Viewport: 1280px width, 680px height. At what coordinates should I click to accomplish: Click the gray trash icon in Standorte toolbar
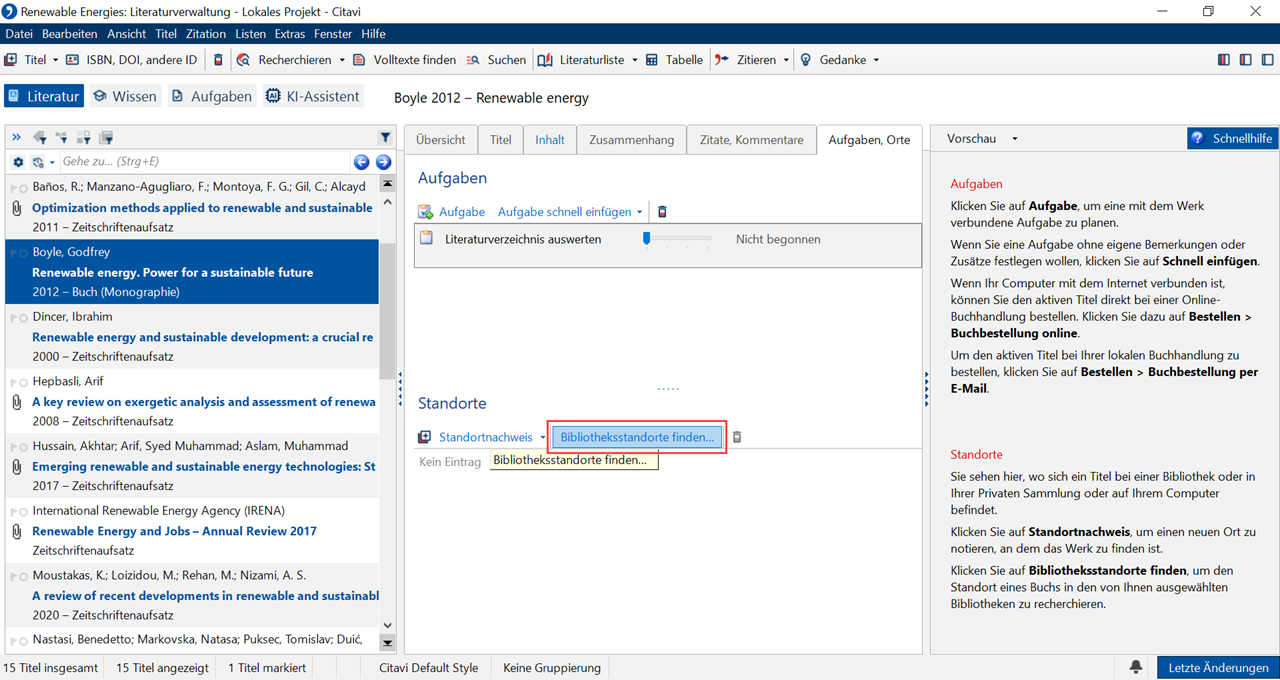tap(737, 437)
